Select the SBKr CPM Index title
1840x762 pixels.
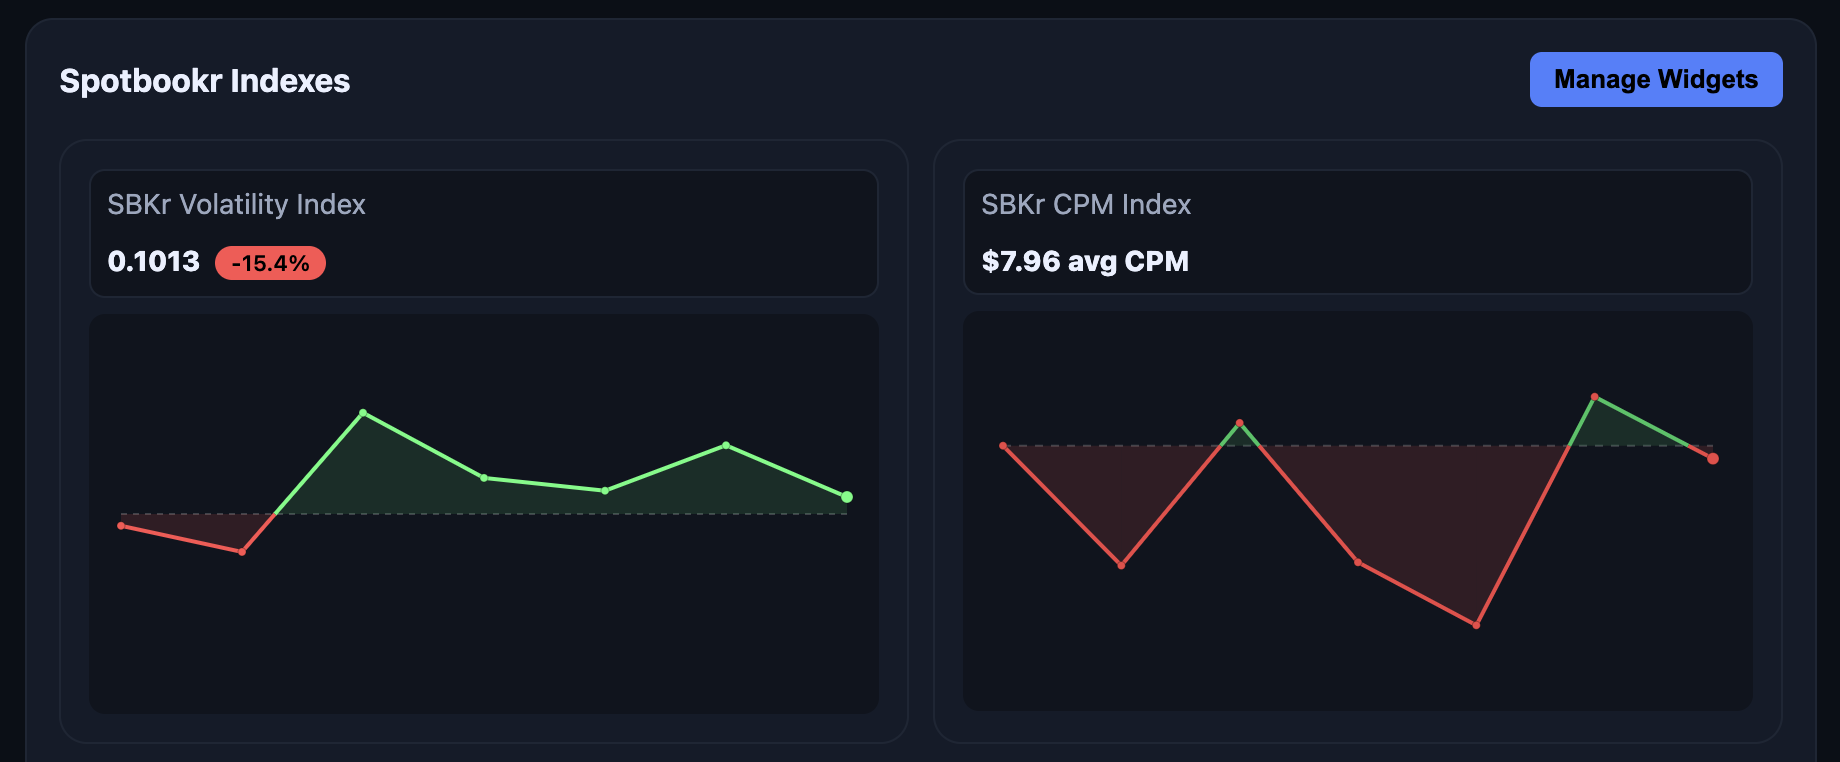click(x=1085, y=204)
